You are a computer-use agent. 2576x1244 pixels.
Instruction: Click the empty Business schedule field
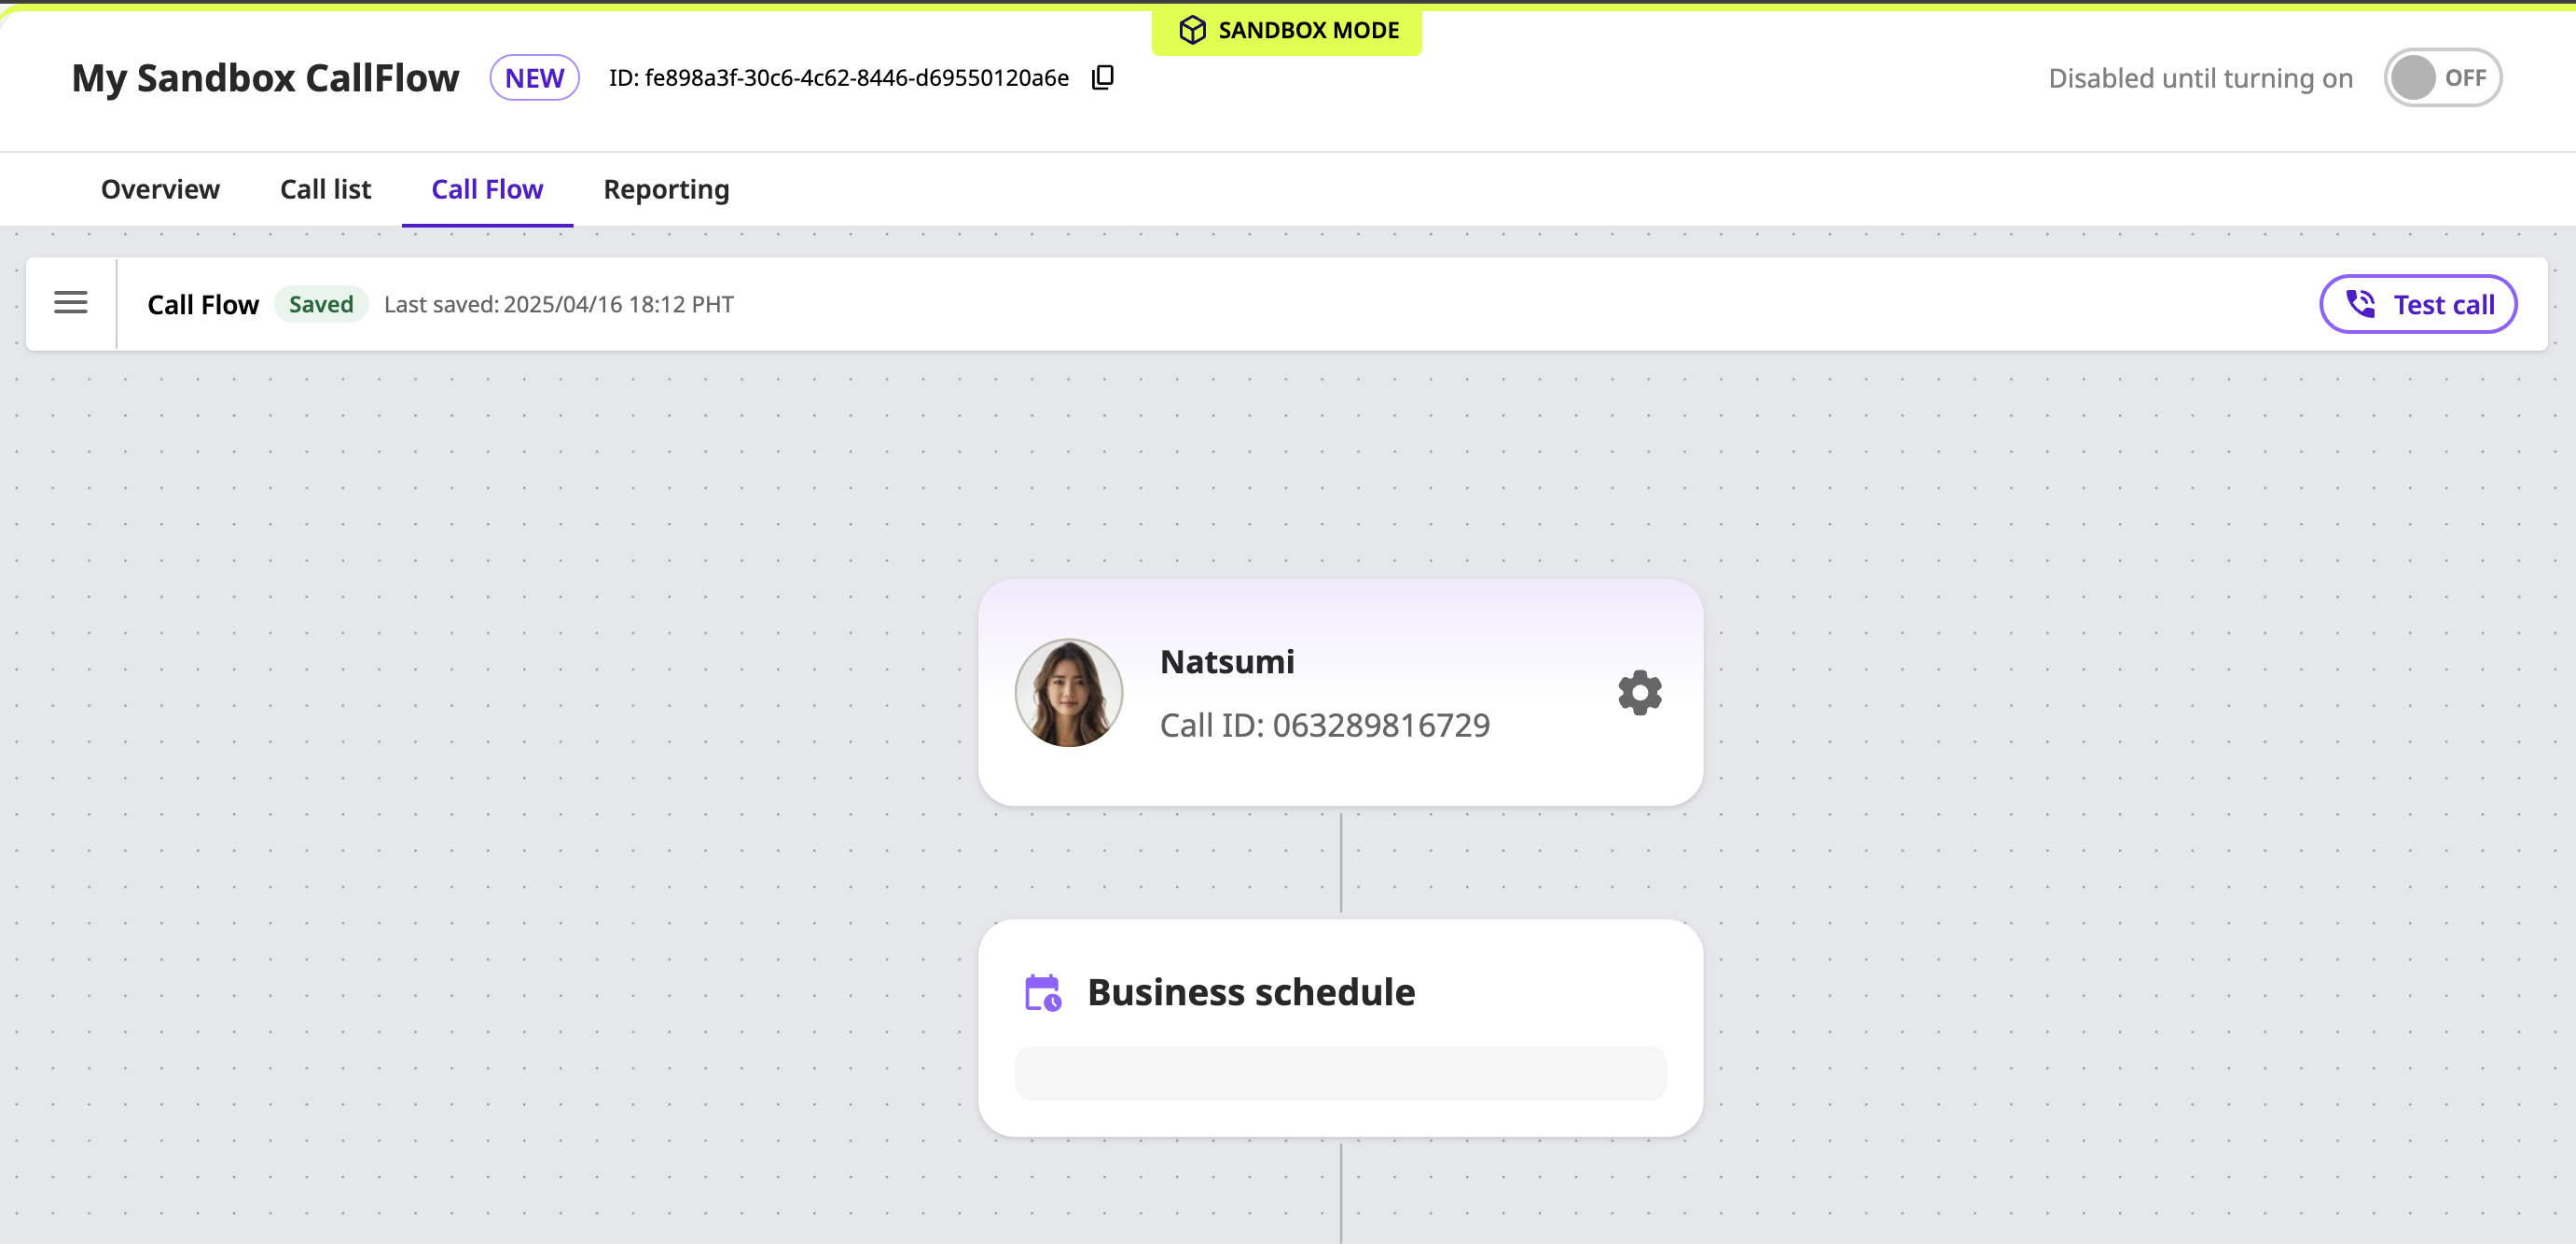[x=1340, y=1073]
